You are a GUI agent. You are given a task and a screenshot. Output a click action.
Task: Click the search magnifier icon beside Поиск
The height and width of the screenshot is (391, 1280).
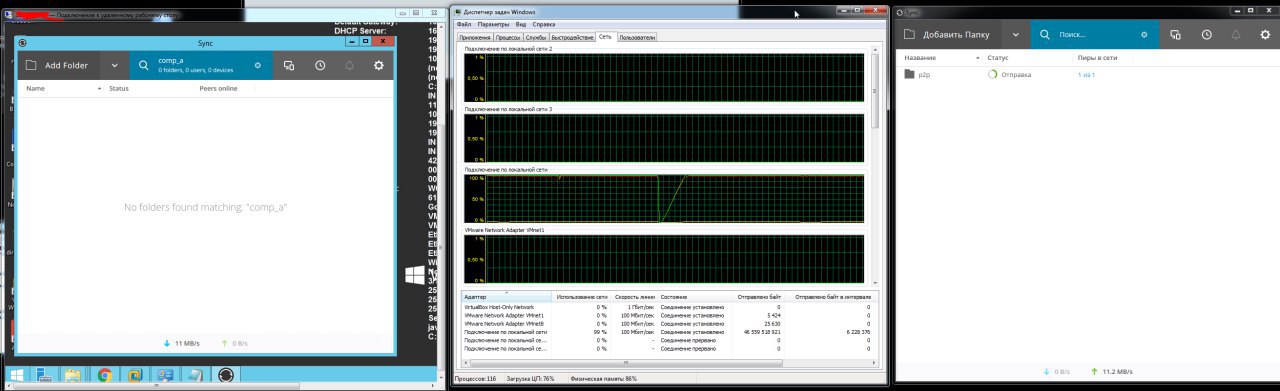(1045, 34)
